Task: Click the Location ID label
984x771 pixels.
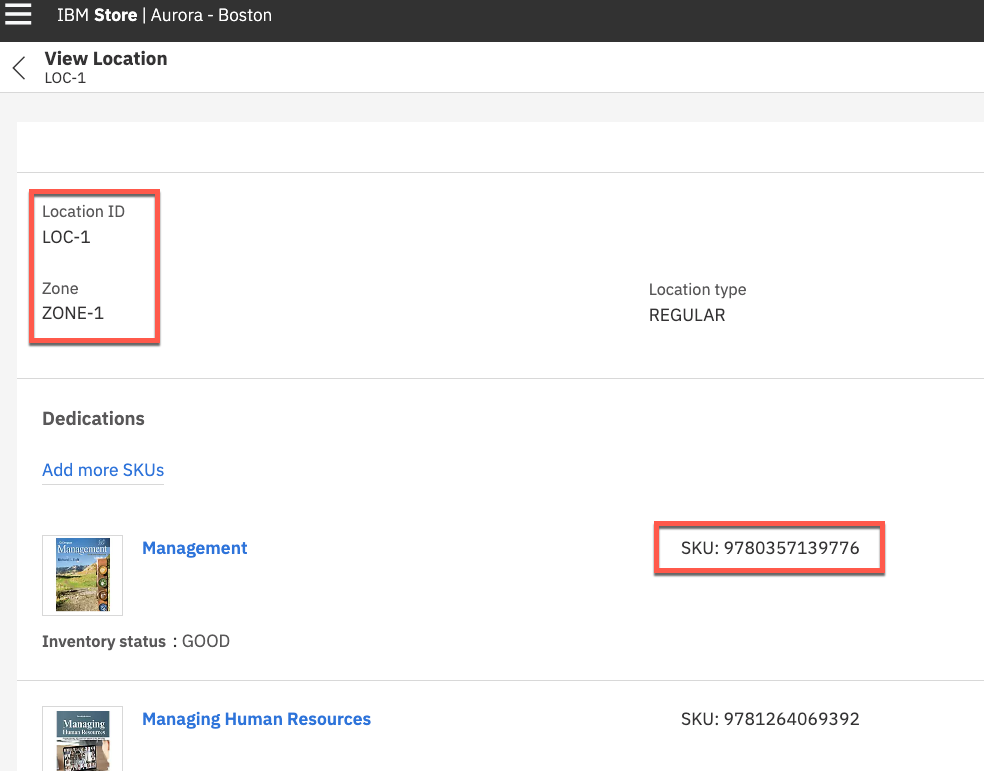Action: pos(83,211)
